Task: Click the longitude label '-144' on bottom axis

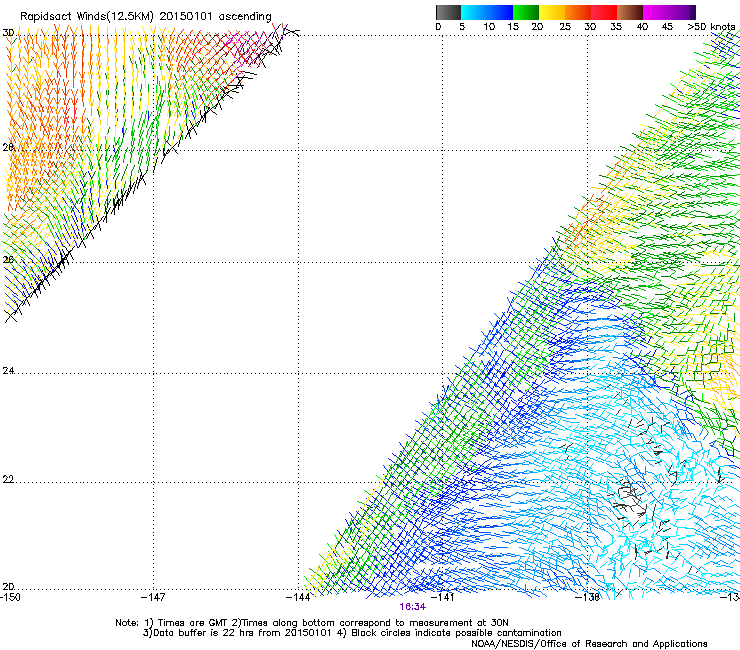Action: click(x=298, y=597)
